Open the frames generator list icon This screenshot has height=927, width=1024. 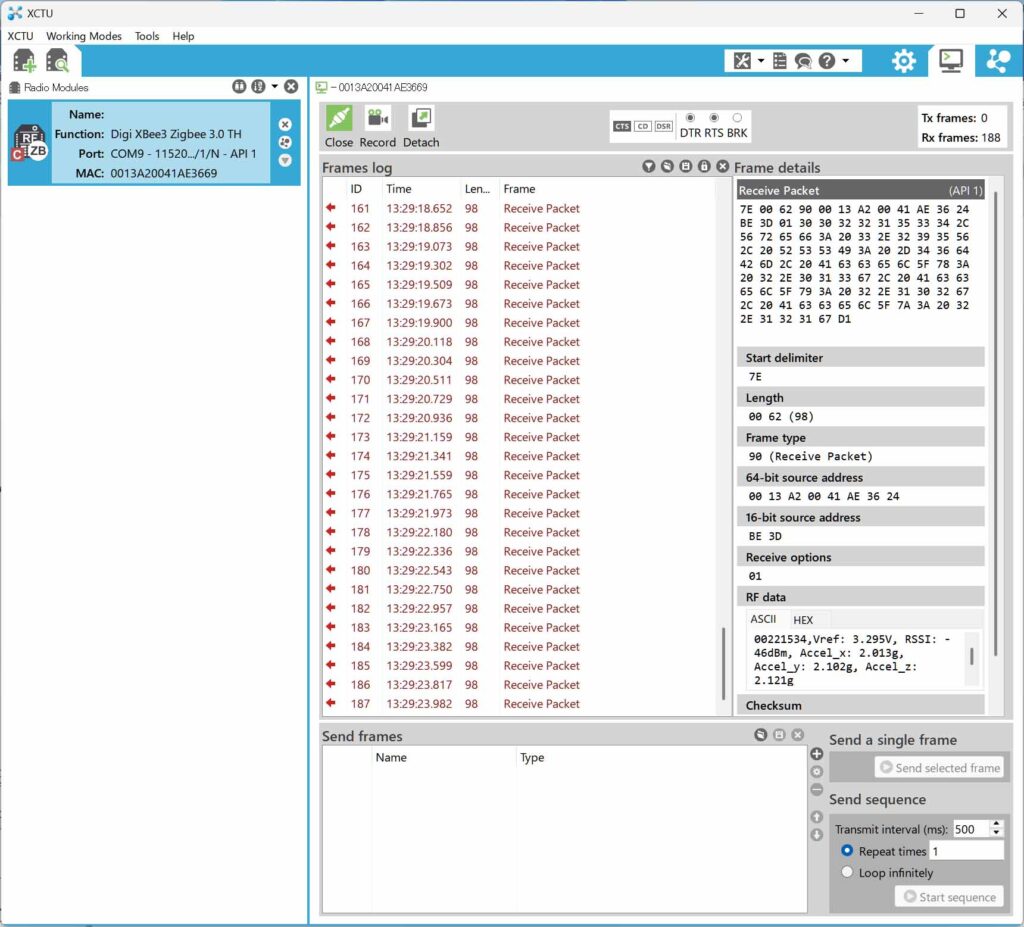point(780,61)
